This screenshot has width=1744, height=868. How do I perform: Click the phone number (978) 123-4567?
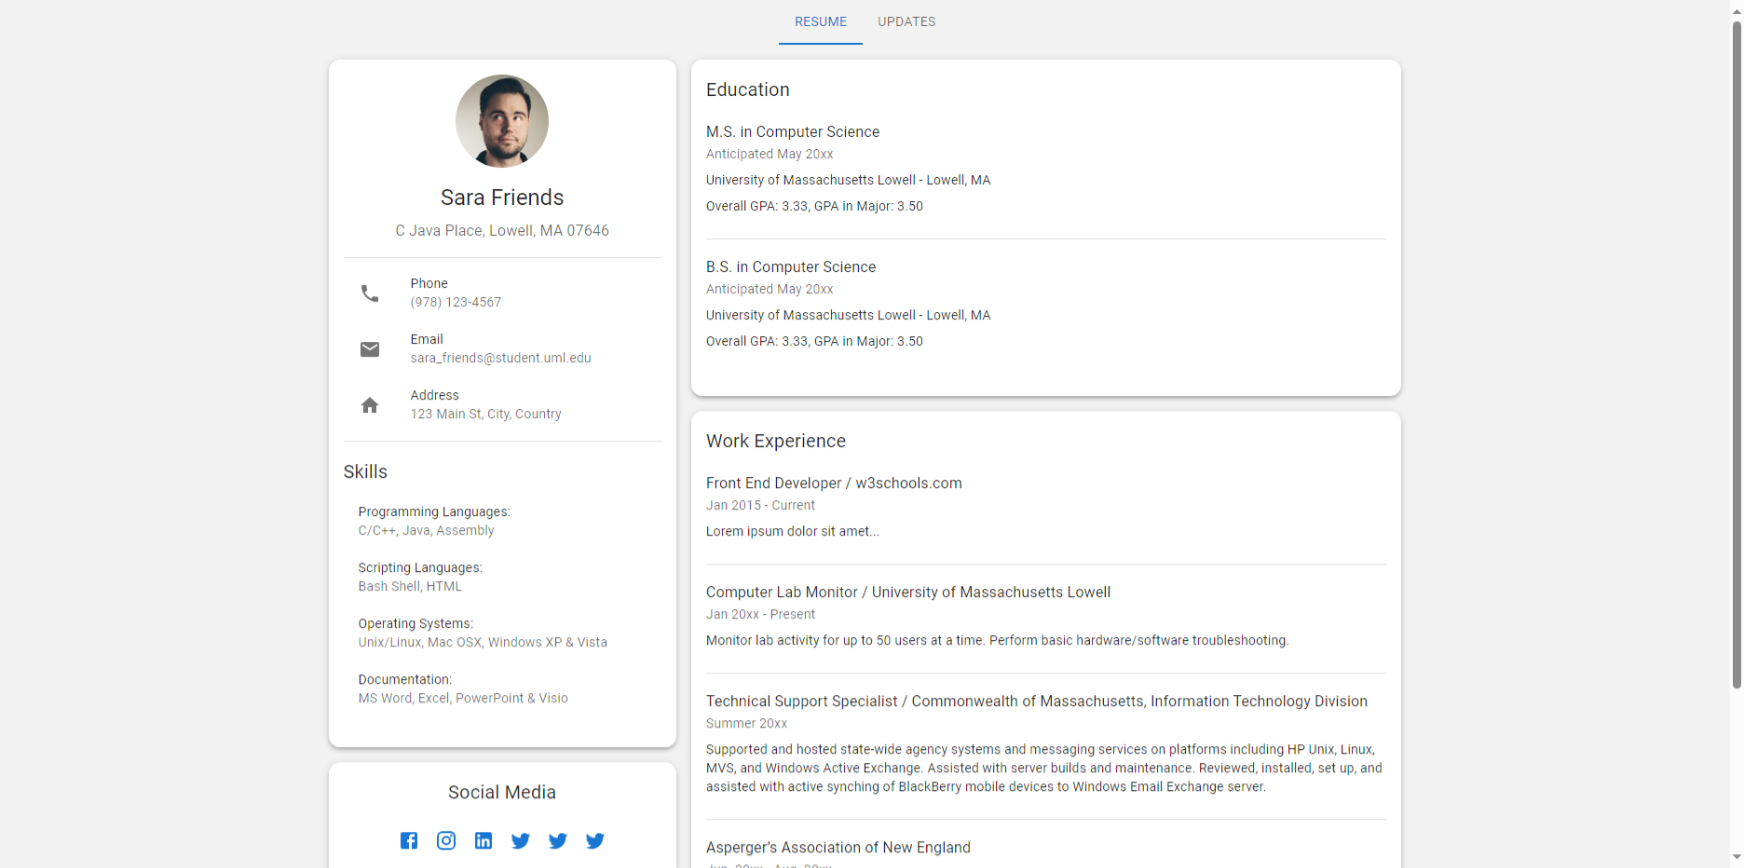pos(455,302)
